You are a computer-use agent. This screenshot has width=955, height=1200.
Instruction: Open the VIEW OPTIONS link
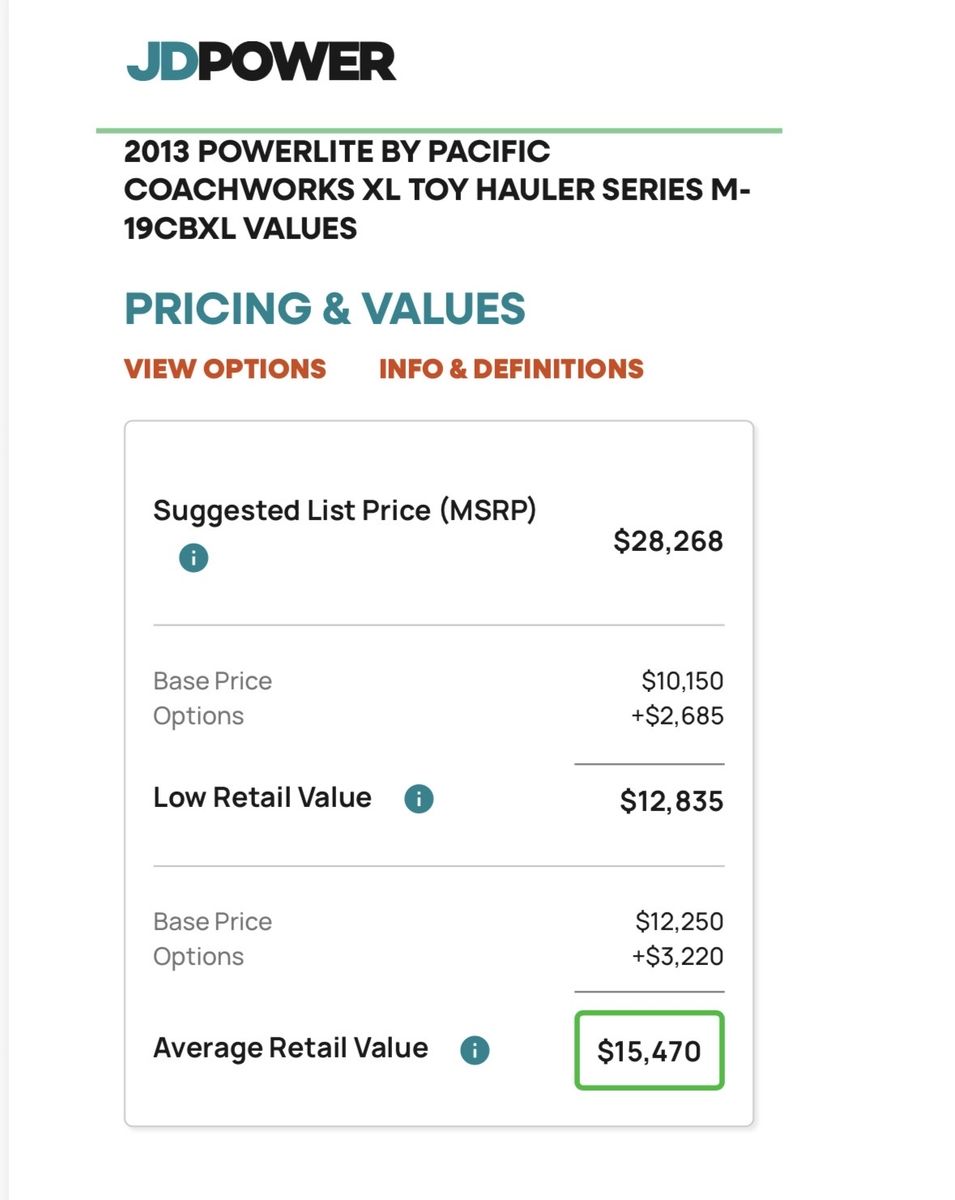225,369
